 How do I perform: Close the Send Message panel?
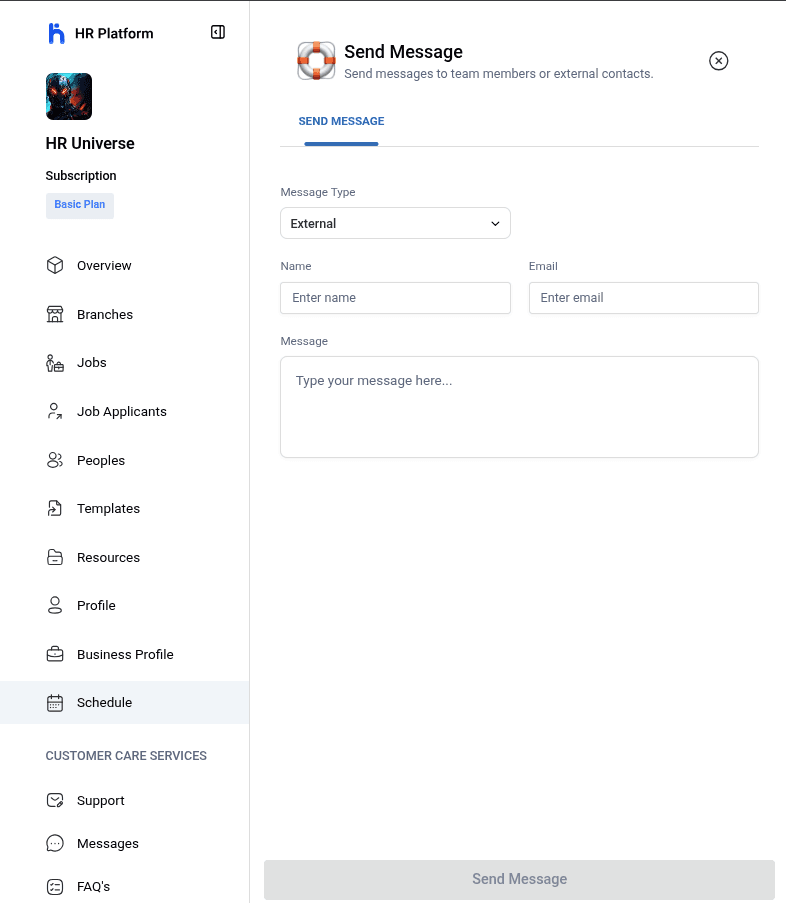(x=718, y=61)
